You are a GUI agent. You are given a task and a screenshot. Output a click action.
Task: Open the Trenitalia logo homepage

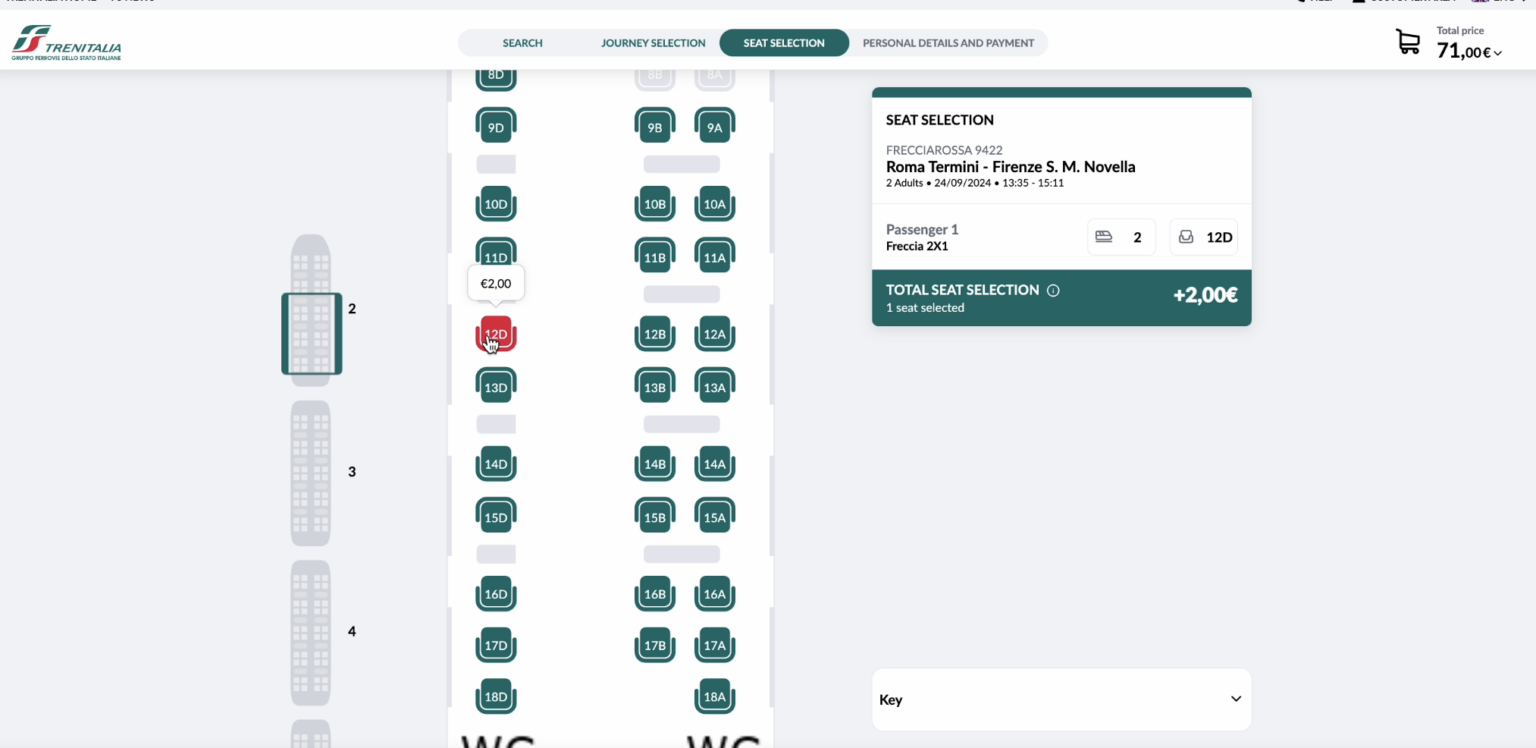tap(67, 43)
